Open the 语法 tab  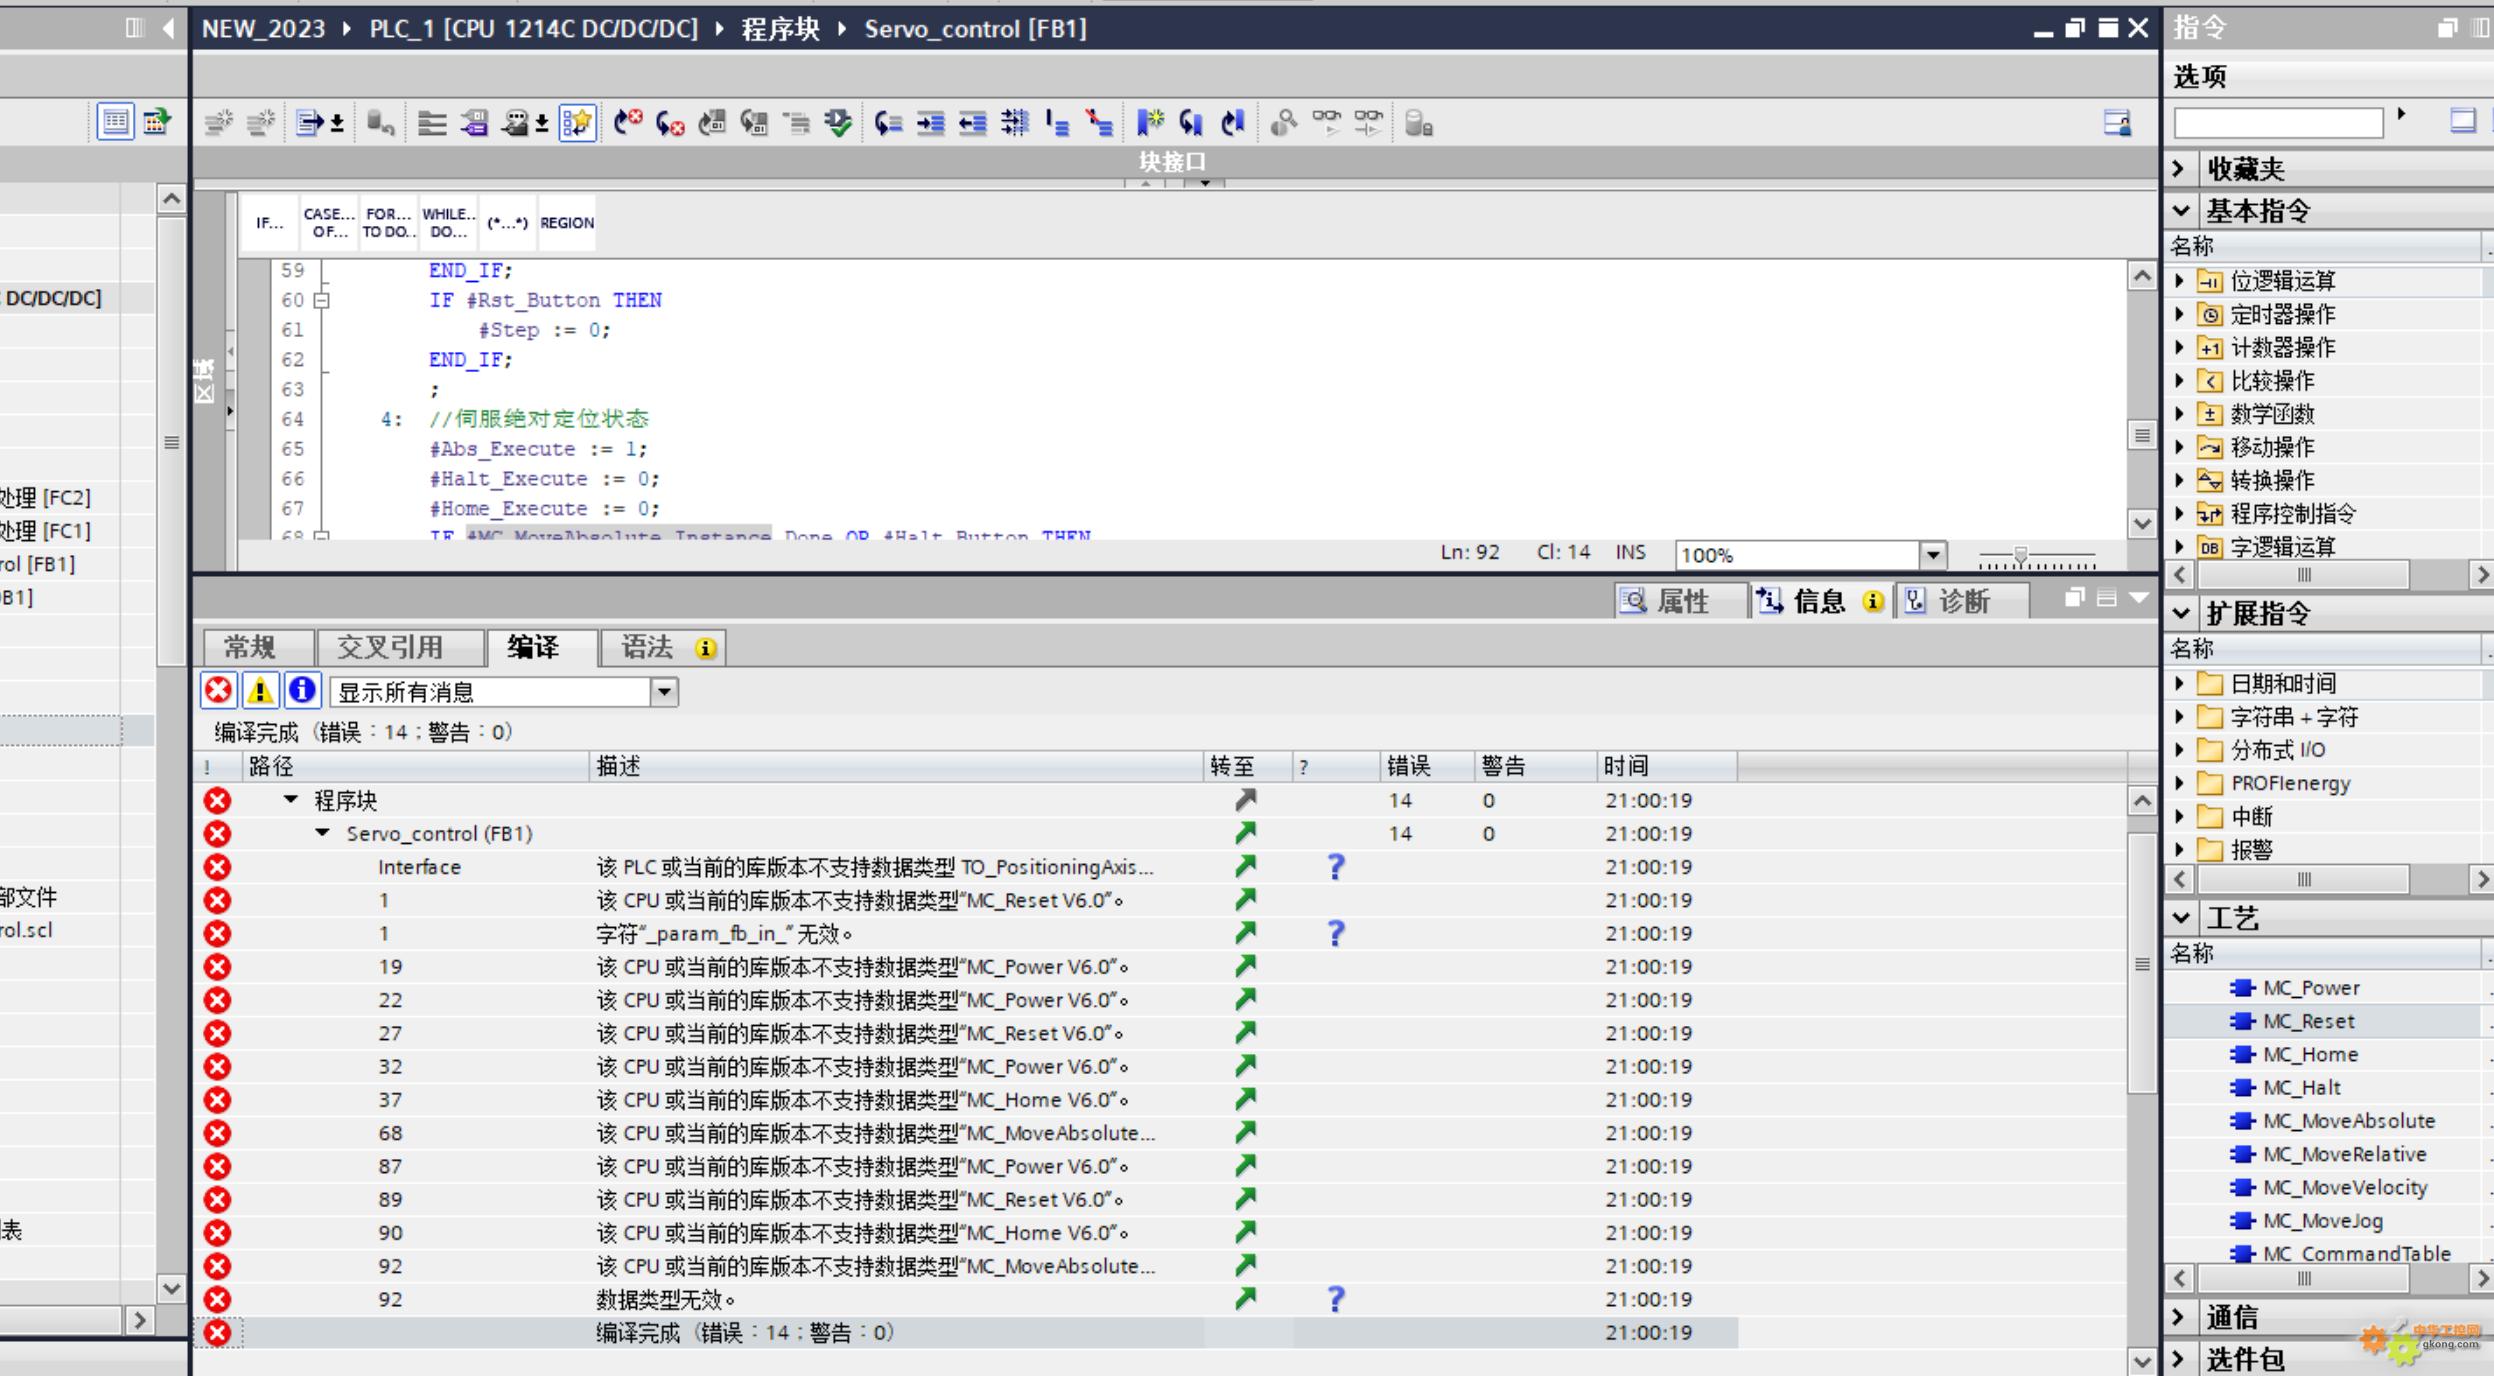[662, 648]
